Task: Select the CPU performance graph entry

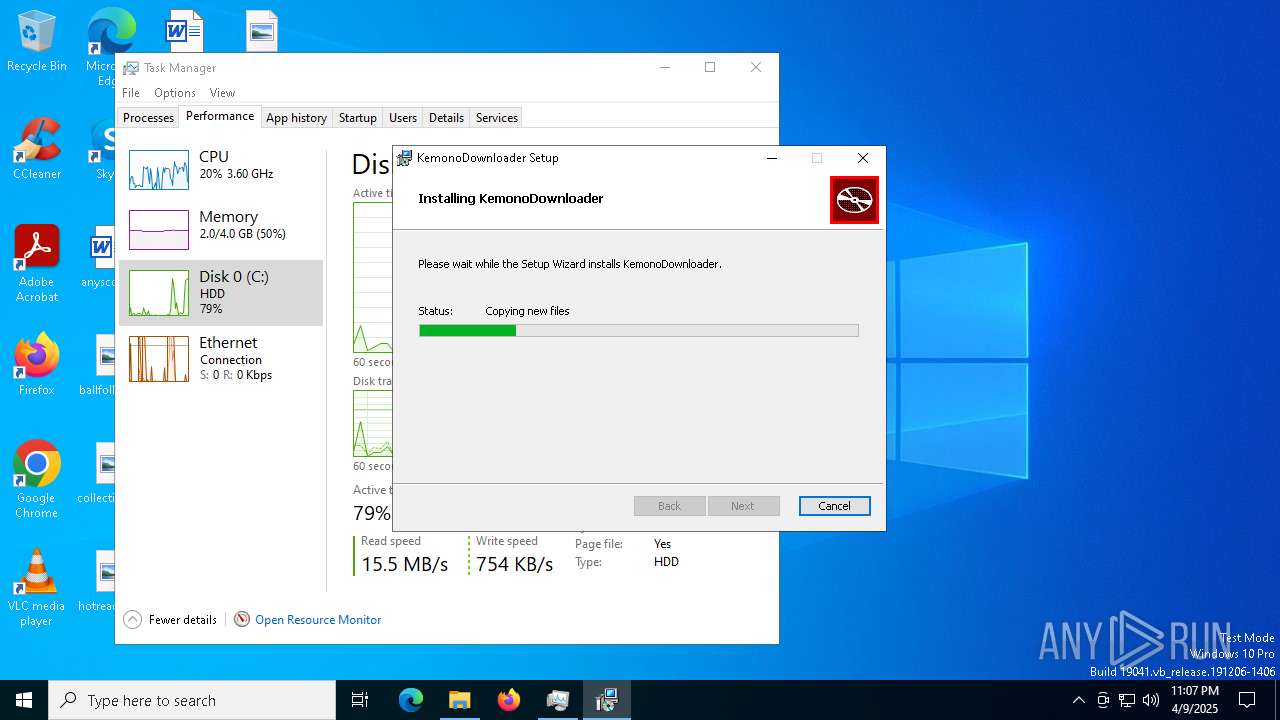Action: pos(221,170)
